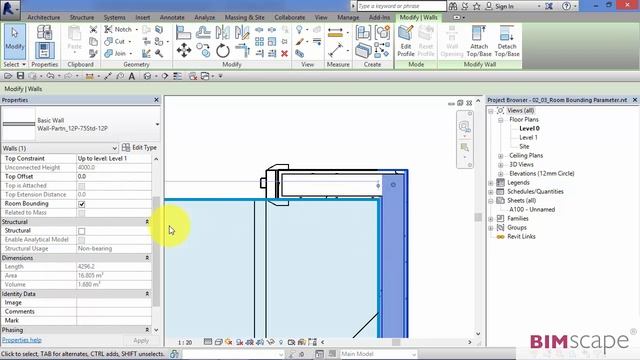Viewport: 640px width, 360px height.
Task: Click the Edit Profile icon
Action: tap(406, 41)
